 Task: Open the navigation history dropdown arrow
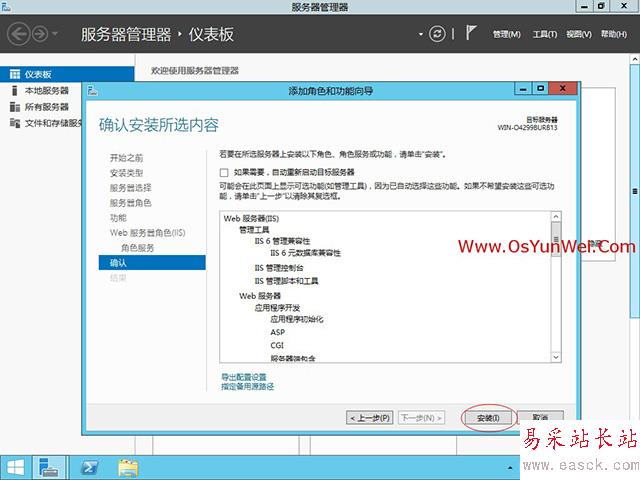point(55,34)
